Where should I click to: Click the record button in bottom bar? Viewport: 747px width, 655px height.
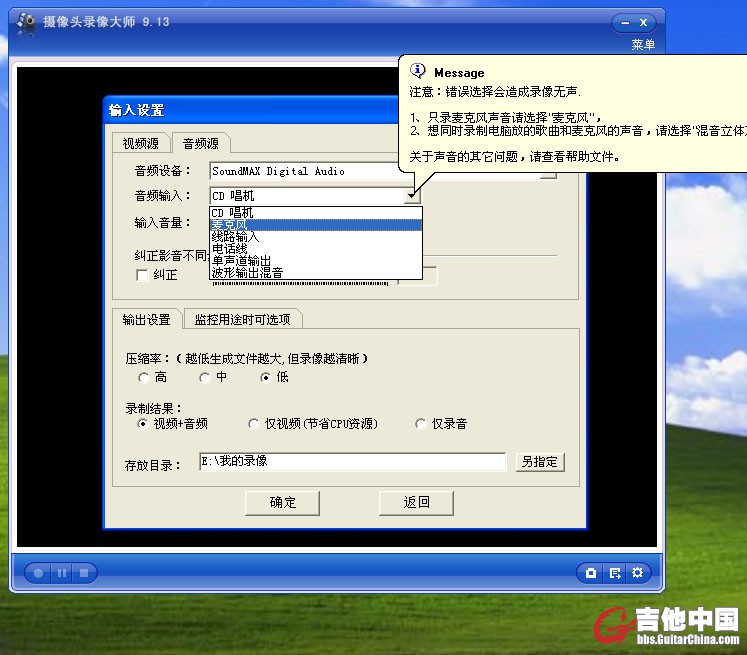coord(39,573)
